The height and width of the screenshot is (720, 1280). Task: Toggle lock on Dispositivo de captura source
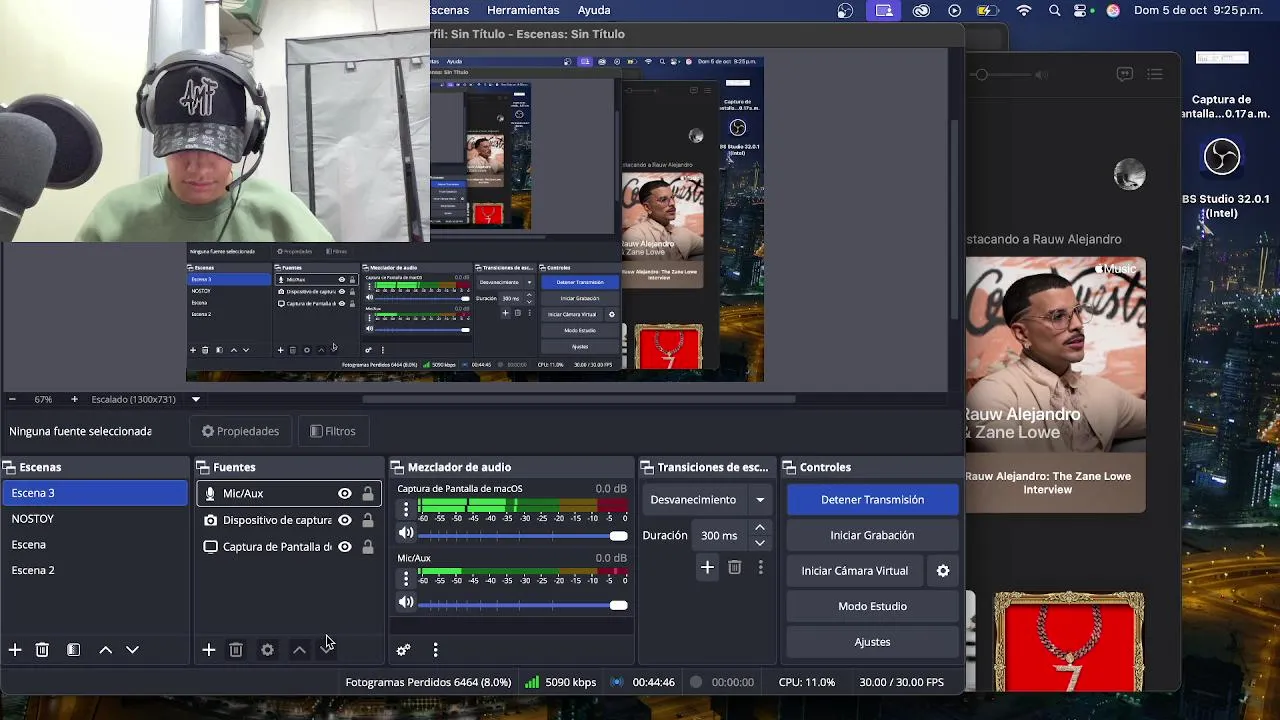[x=368, y=520]
